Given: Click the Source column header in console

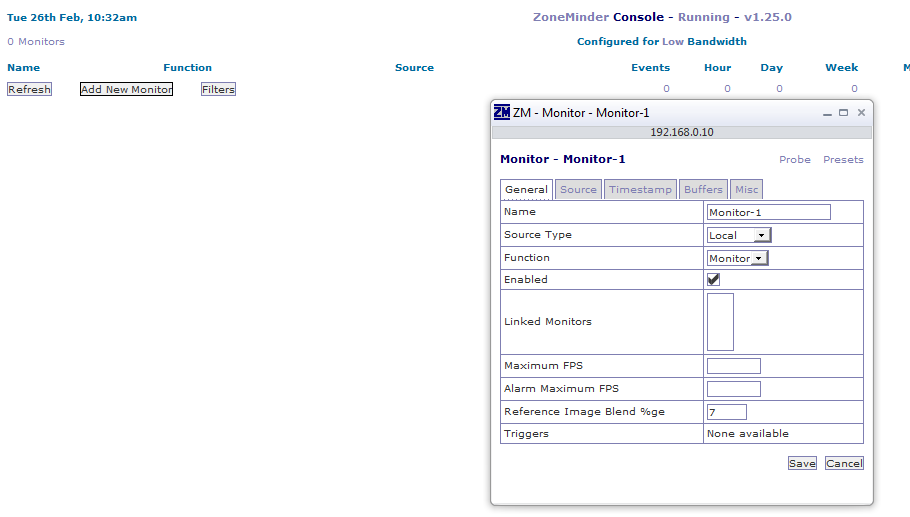Looking at the screenshot, I should 414,67.
